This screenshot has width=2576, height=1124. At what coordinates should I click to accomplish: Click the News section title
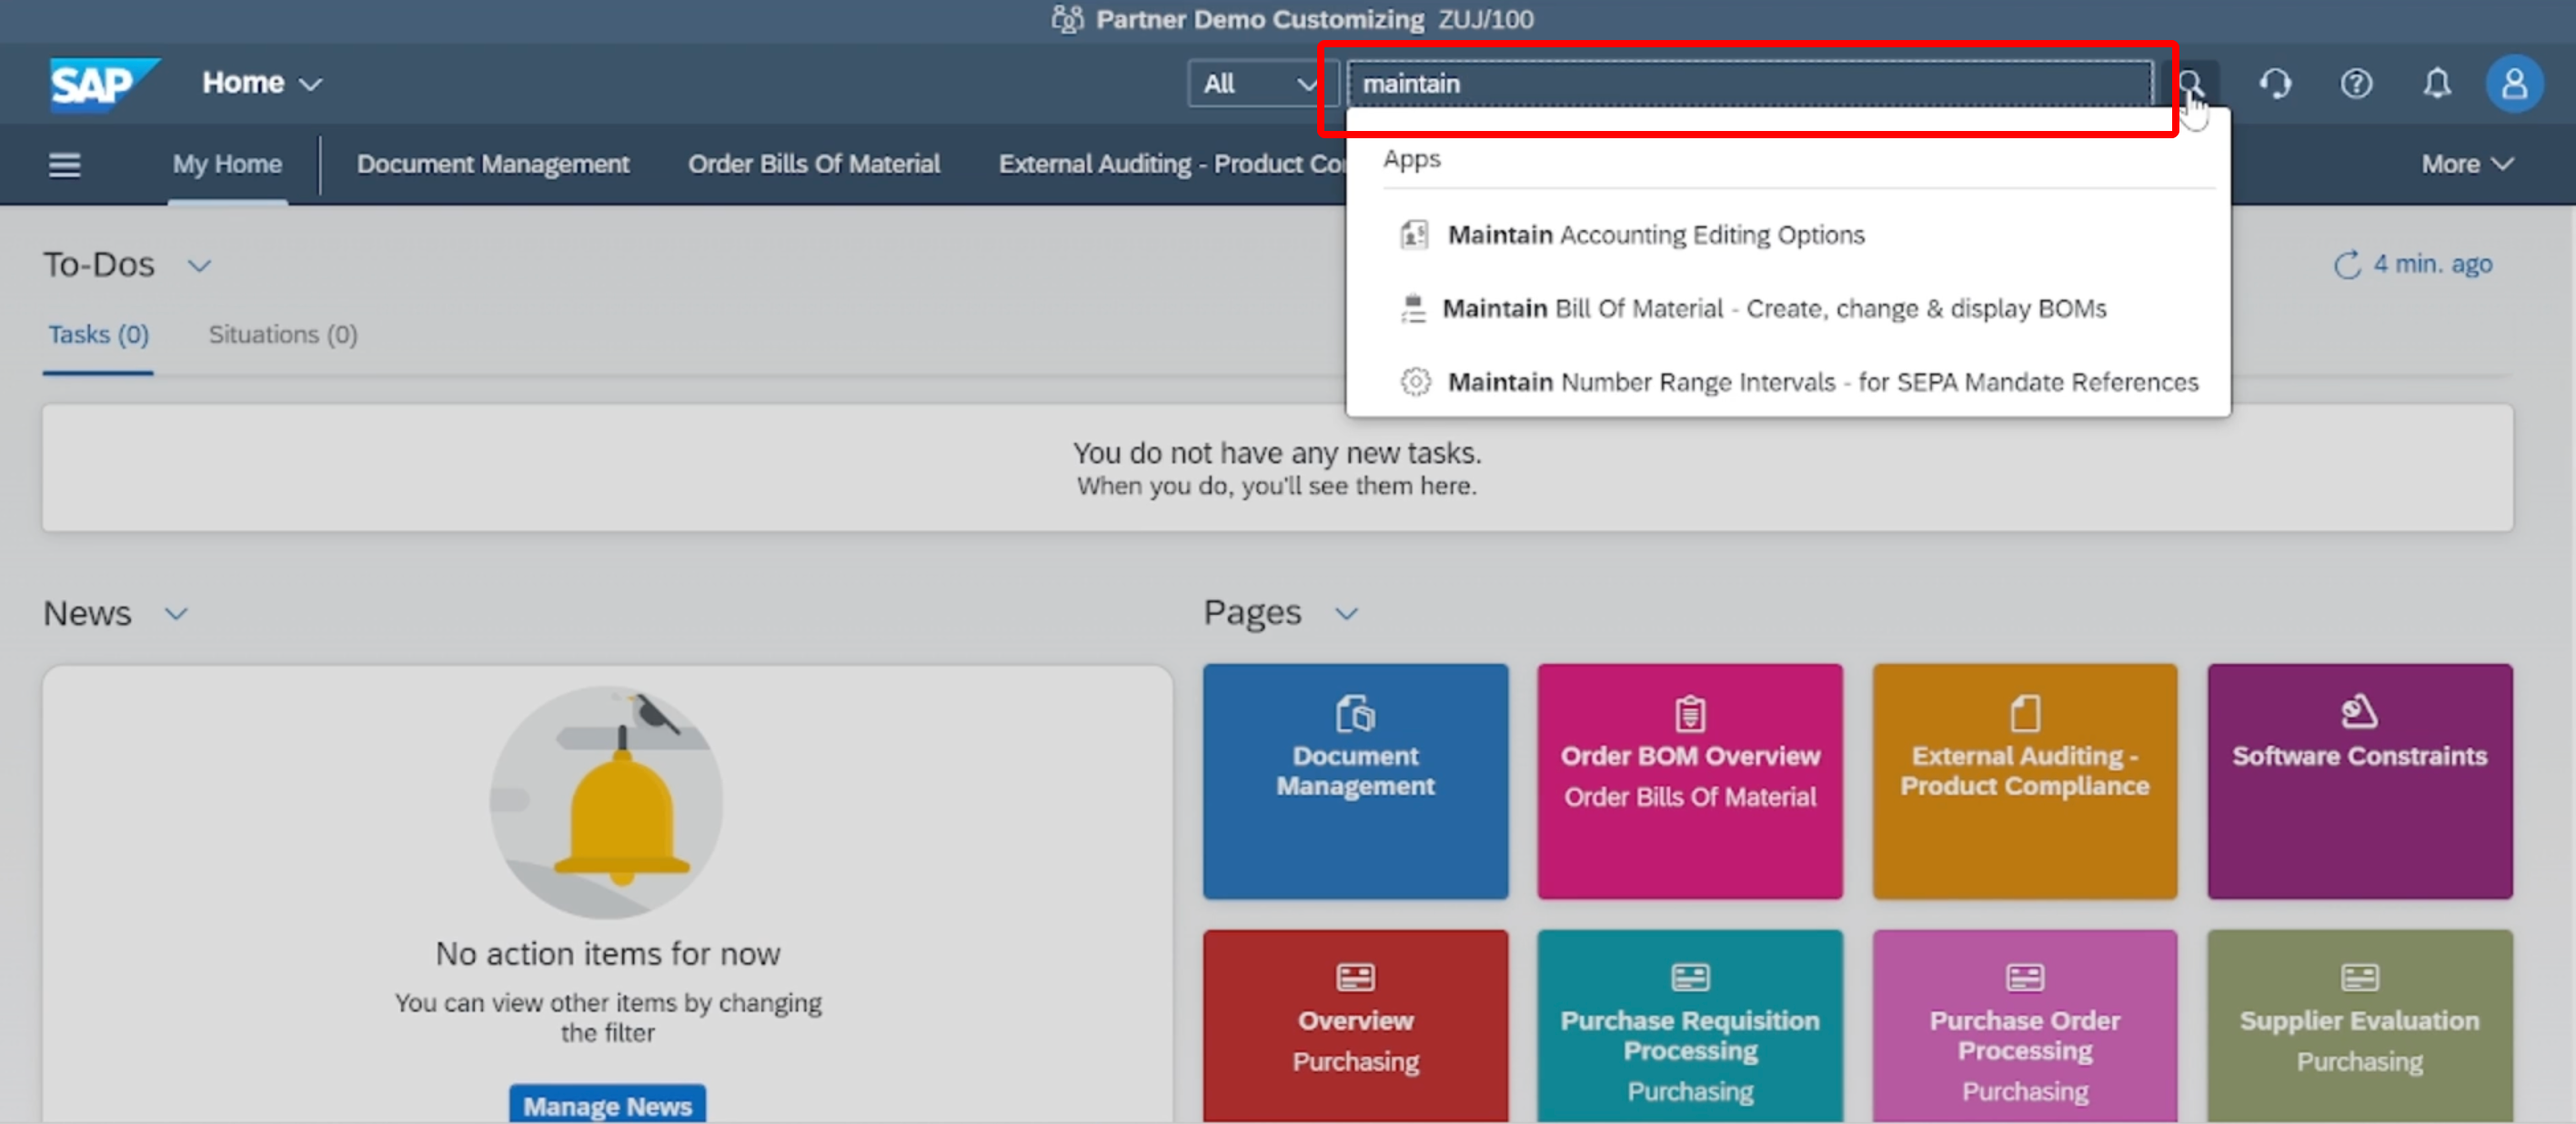[x=87, y=613]
